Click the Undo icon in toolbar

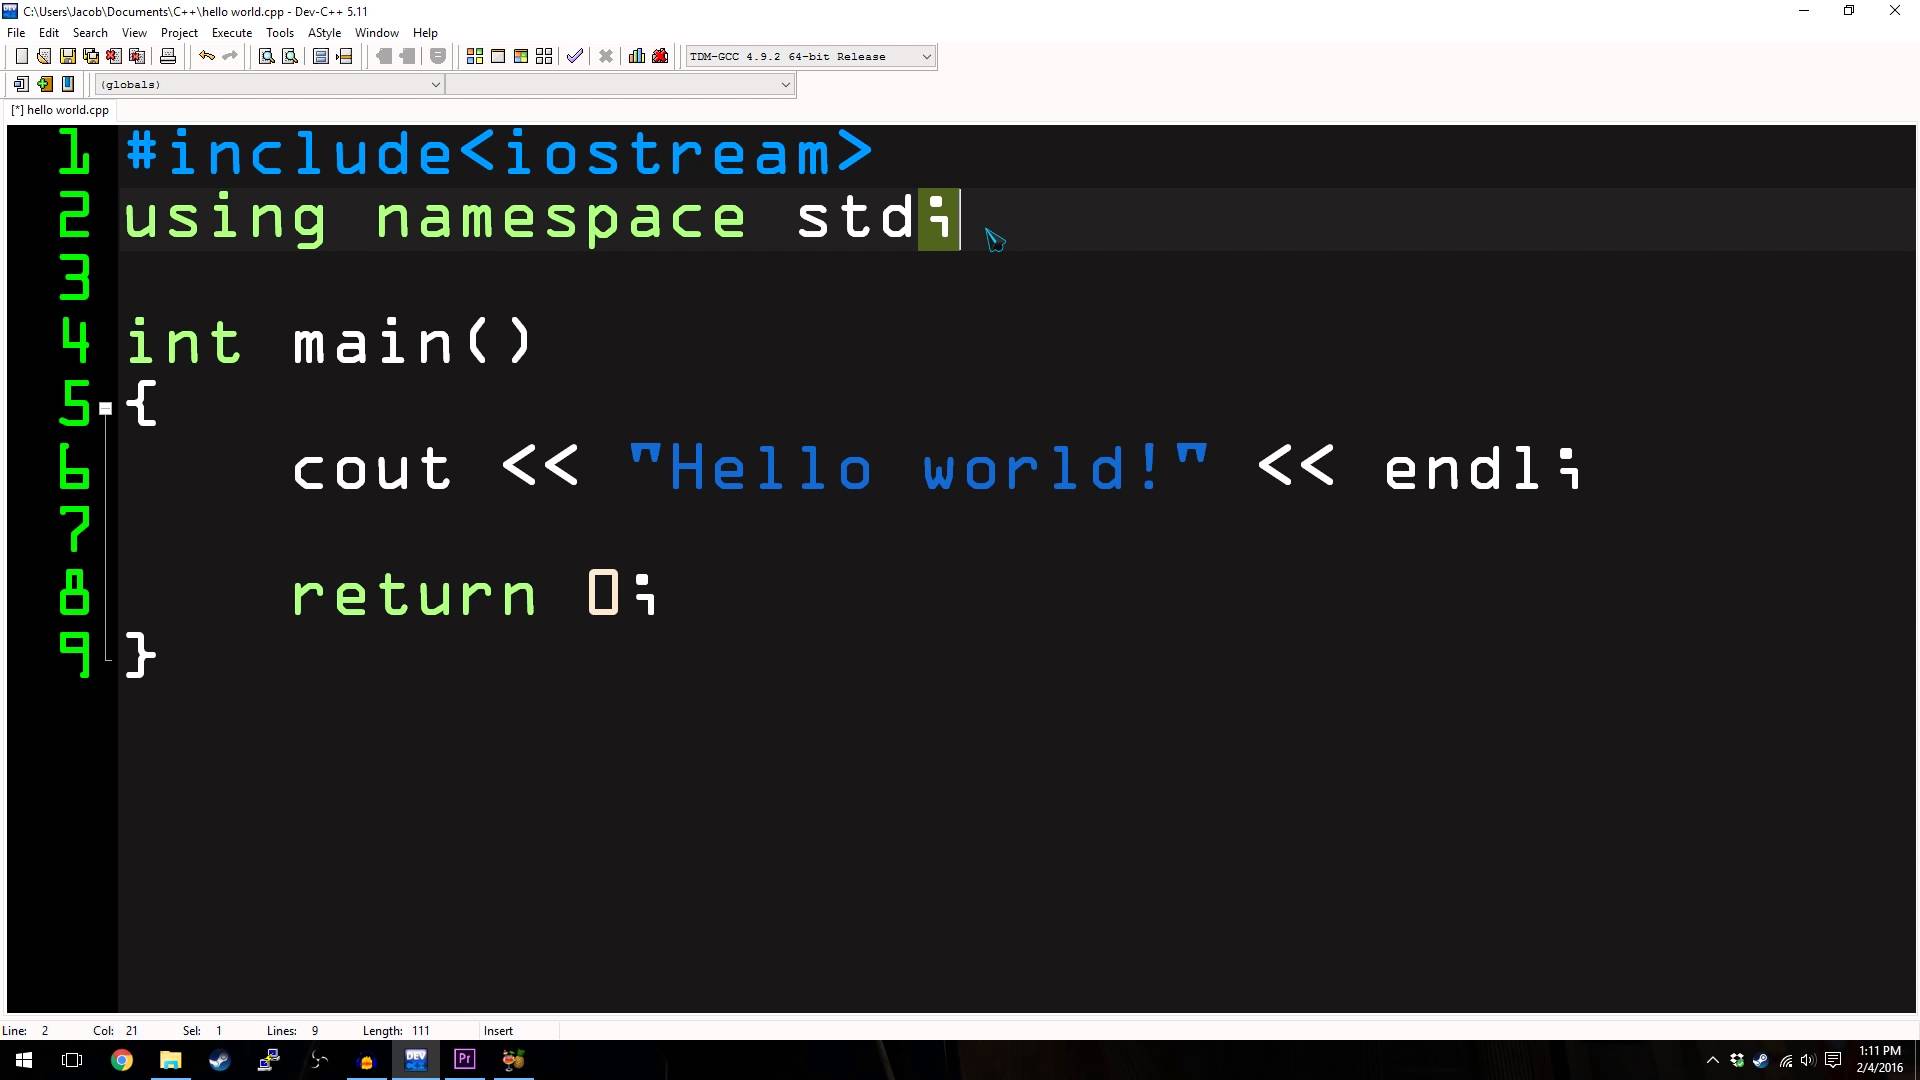point(206,55)
